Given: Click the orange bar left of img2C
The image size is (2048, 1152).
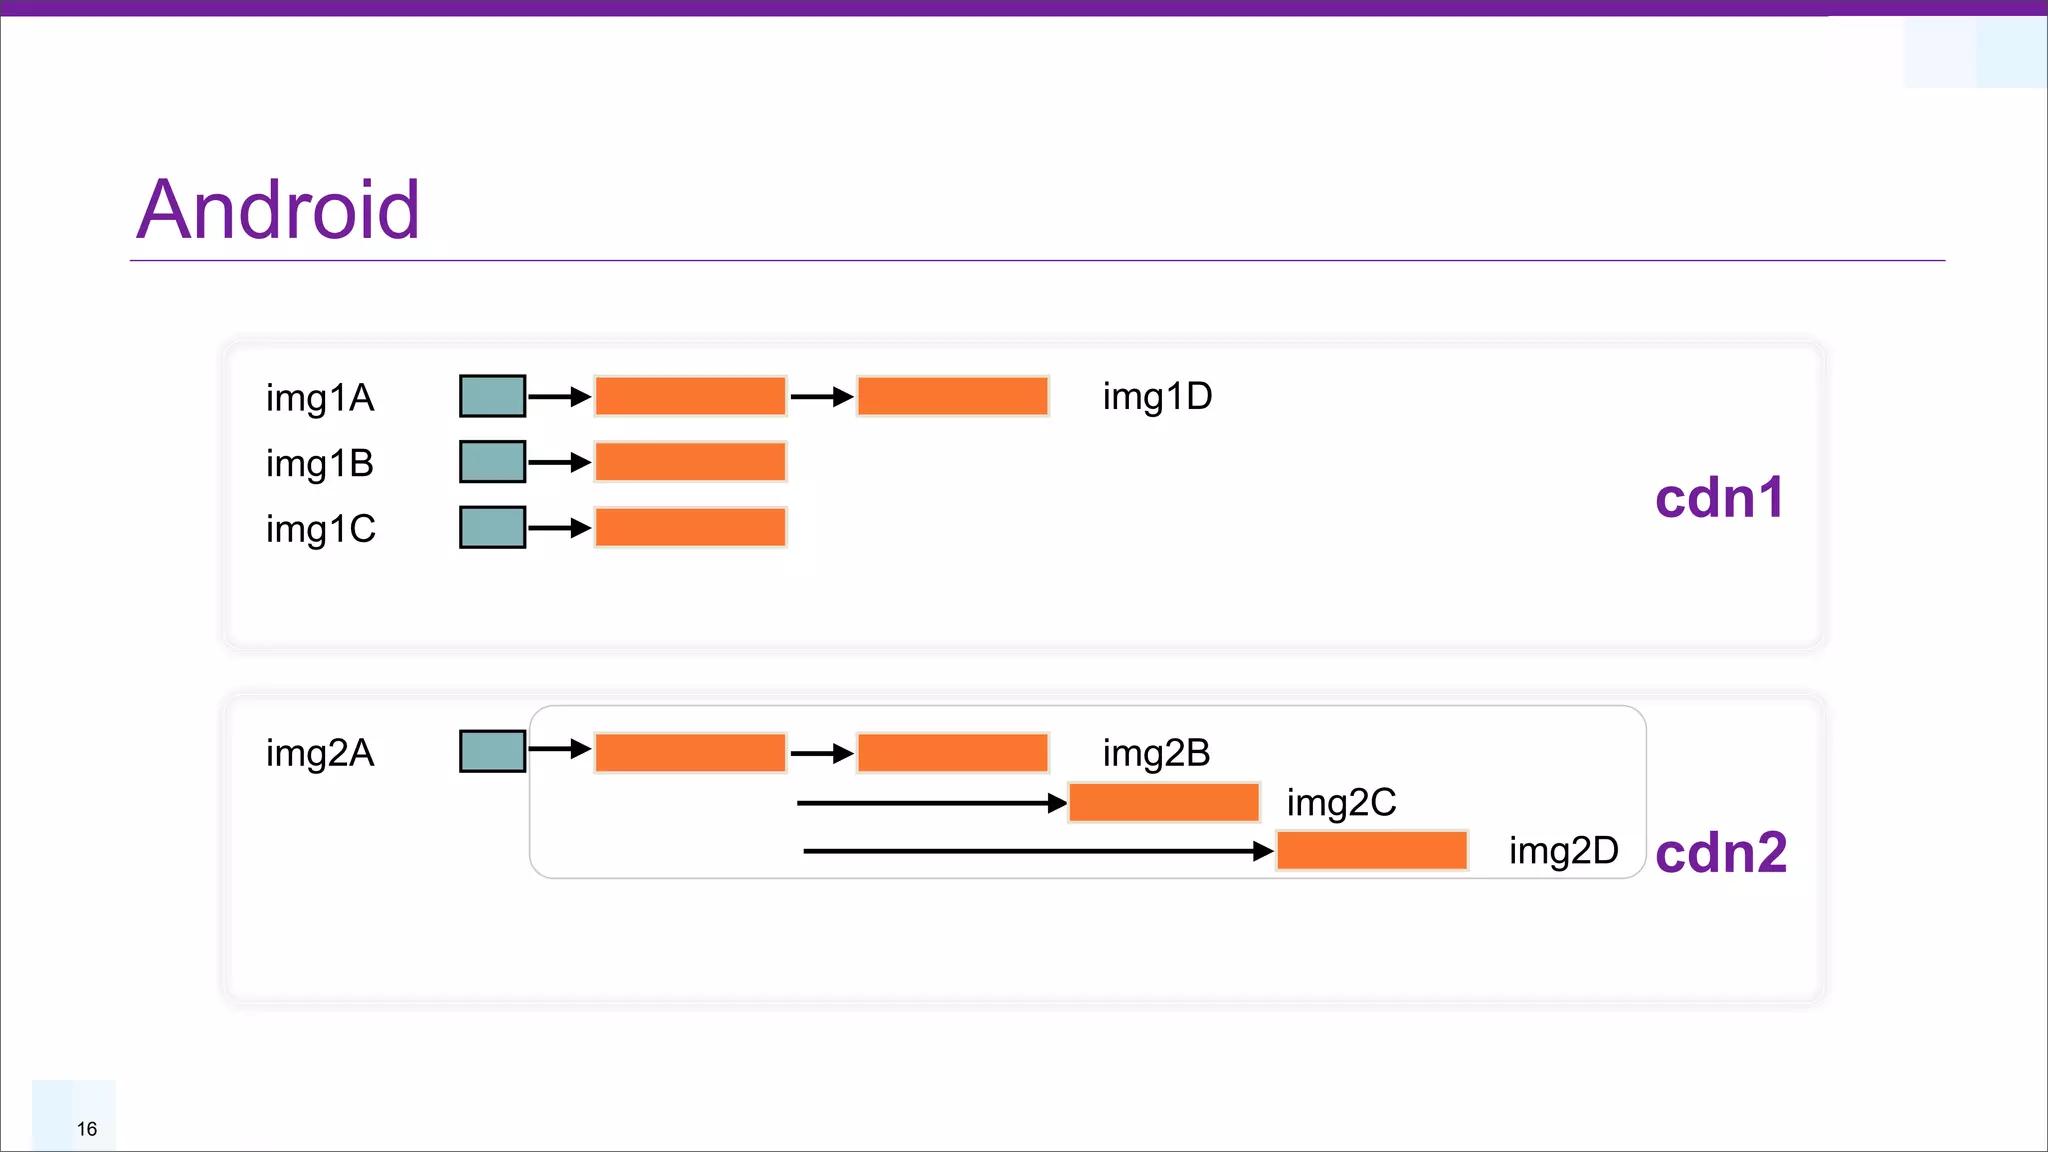Looking at the screenshot, I should (x=1163, y=802).
